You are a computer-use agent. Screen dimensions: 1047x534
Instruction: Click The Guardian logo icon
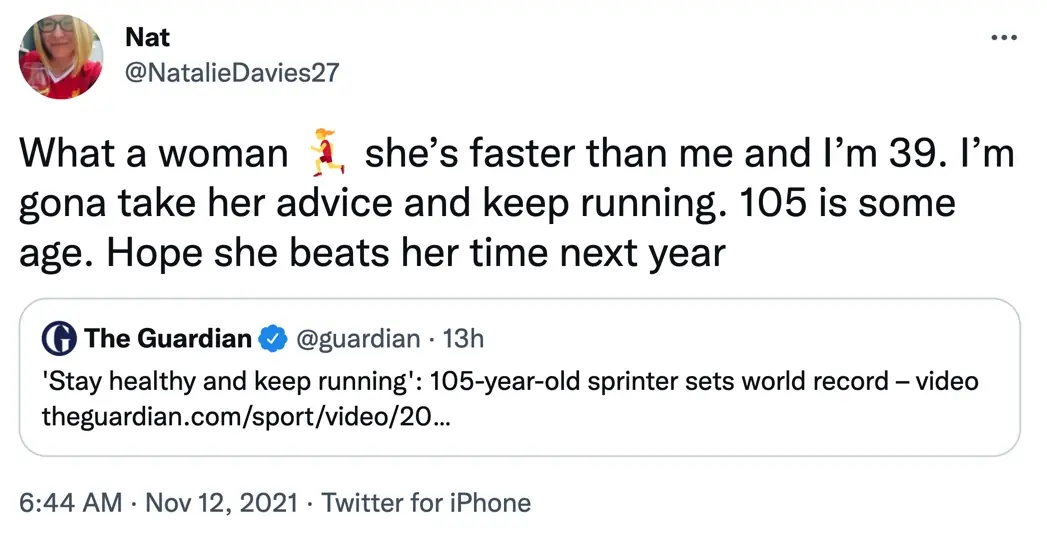[60, 339]
